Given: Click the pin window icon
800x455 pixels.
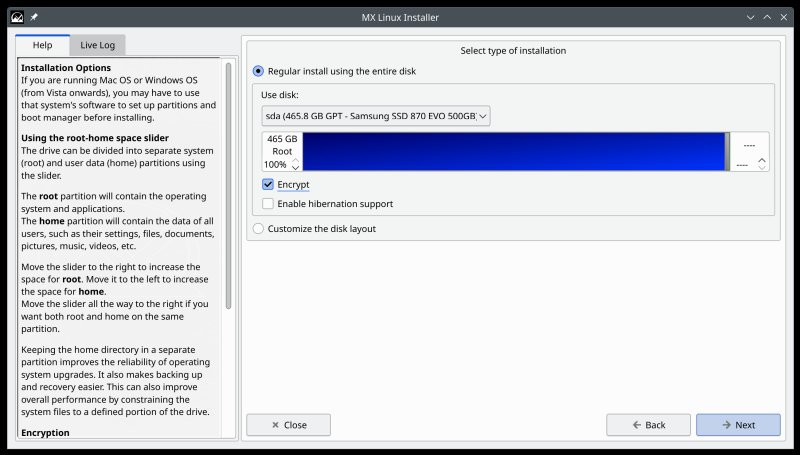Looking at the screenshot, I should (34, 17).
